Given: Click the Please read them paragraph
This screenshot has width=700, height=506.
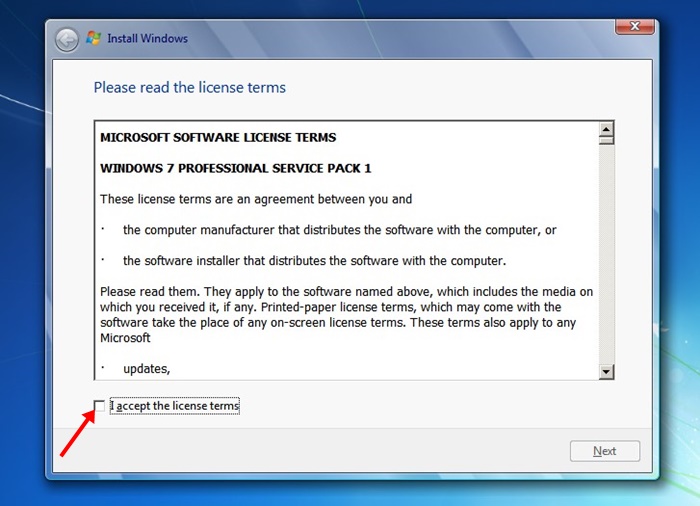Looking at the screenshot, I should [x=346, y=315].
